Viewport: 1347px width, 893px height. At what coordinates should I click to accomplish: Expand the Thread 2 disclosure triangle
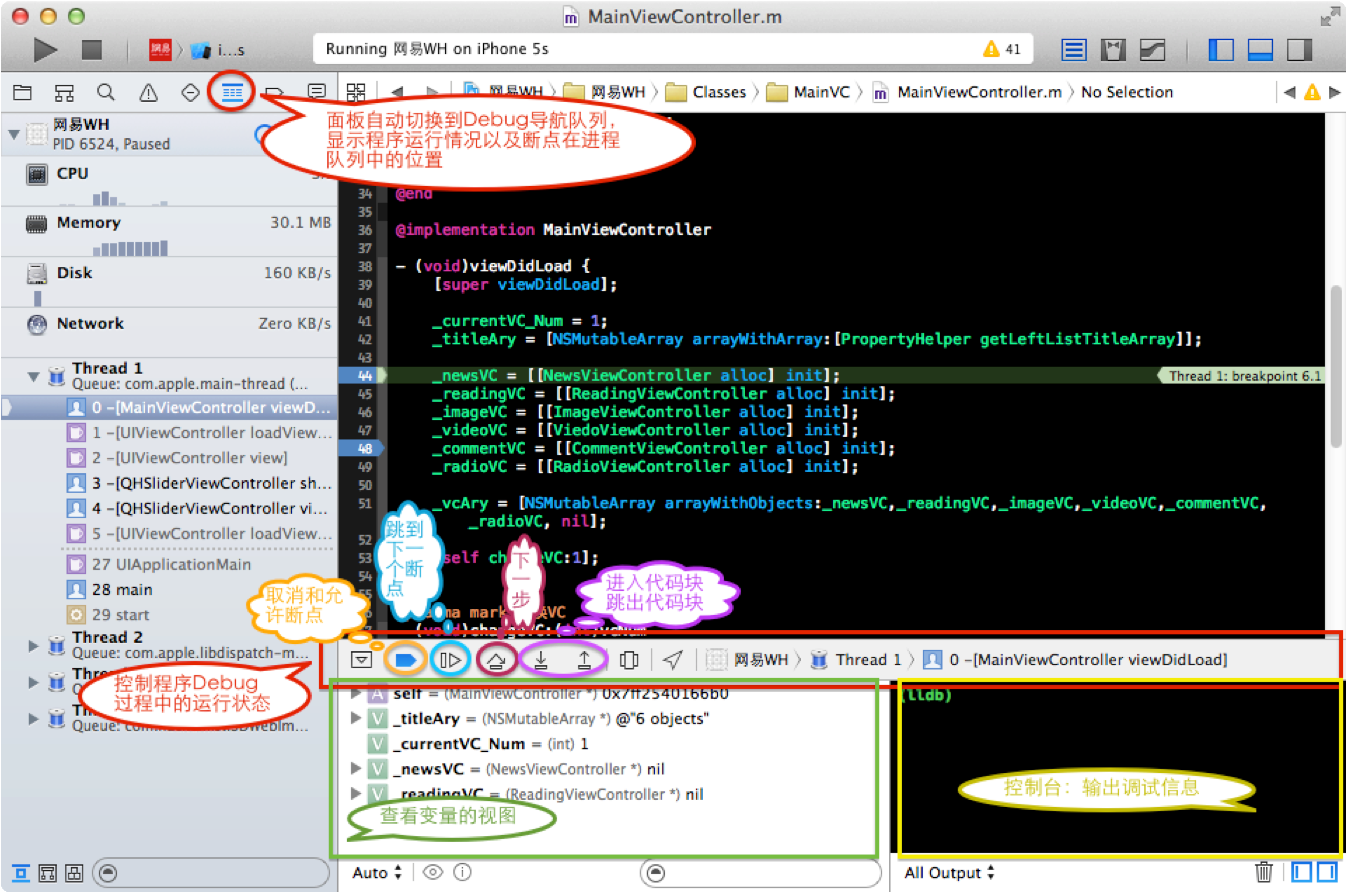(x=35, y=645)
